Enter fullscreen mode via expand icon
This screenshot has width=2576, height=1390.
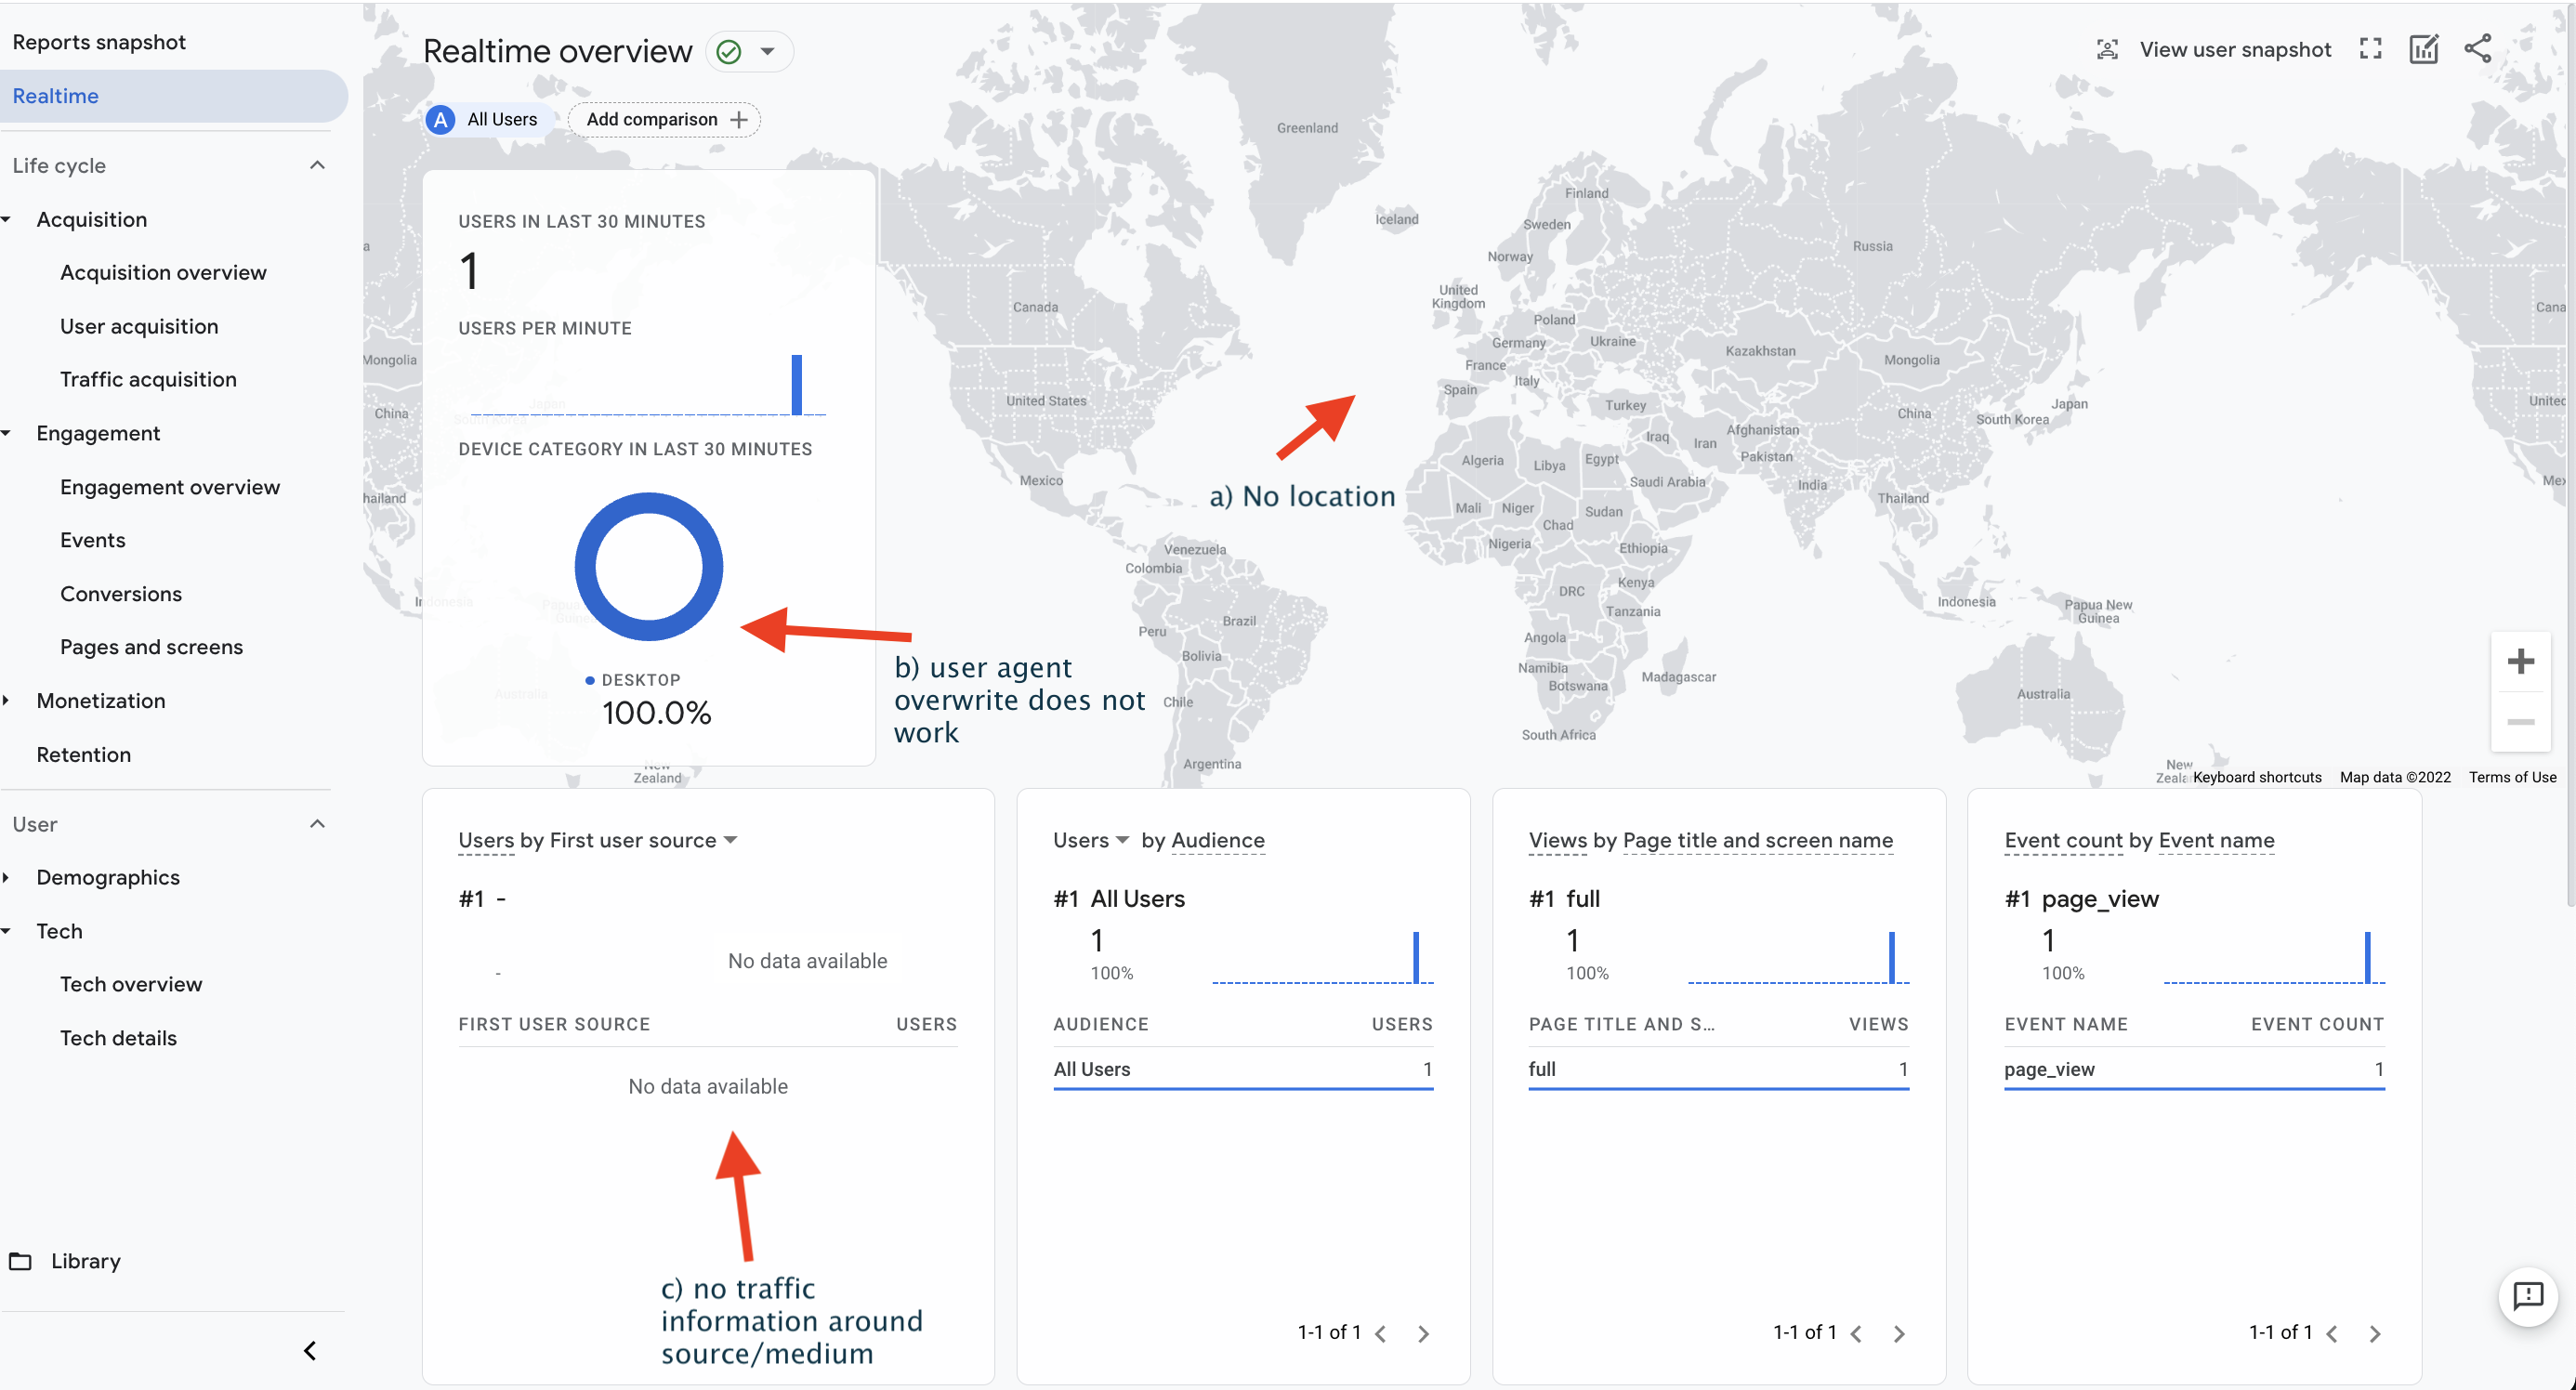pyautogui.click(x=2370, y=49)
